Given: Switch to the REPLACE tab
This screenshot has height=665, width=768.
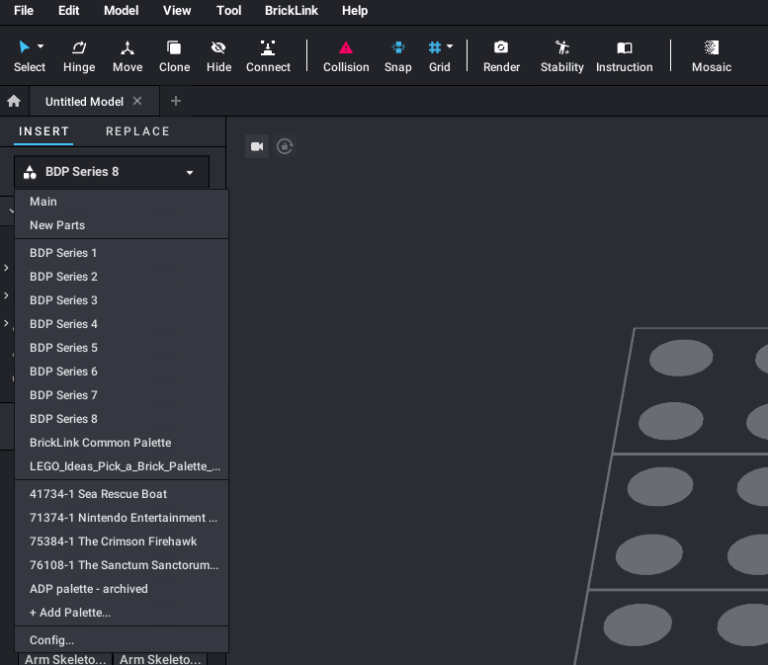Looking at the screenshot, I should click(138, 132).
